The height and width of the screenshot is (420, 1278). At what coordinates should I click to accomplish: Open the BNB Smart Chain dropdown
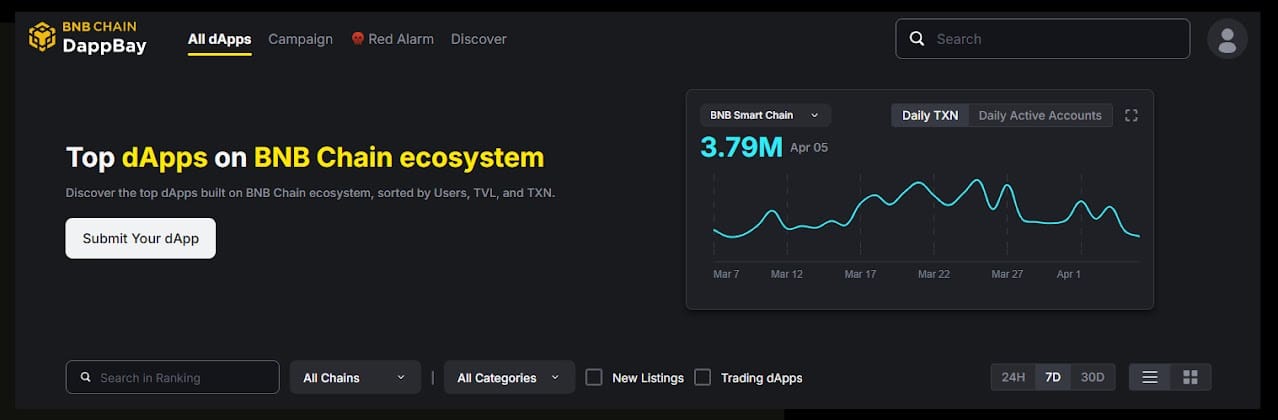765,115
